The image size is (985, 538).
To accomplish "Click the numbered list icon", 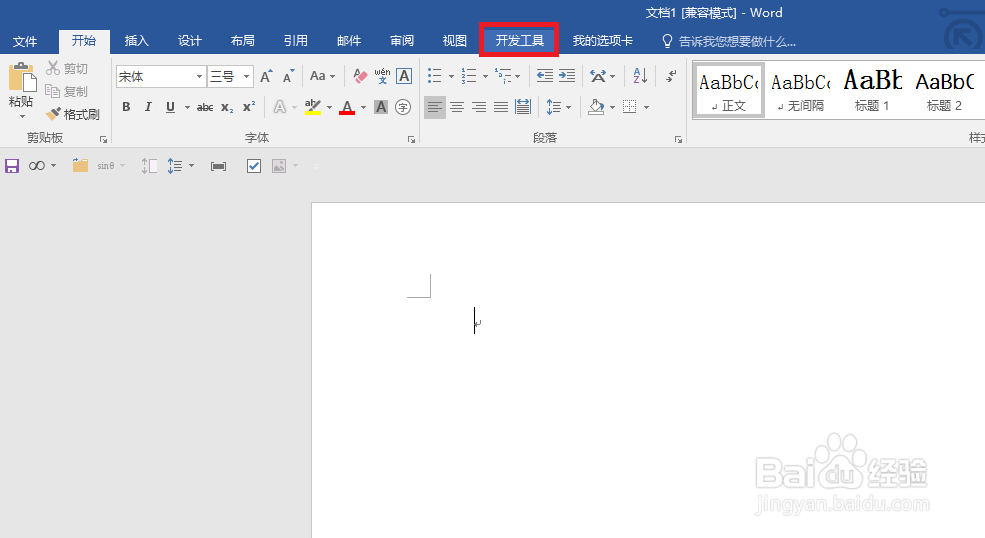I will click(469, 76).
